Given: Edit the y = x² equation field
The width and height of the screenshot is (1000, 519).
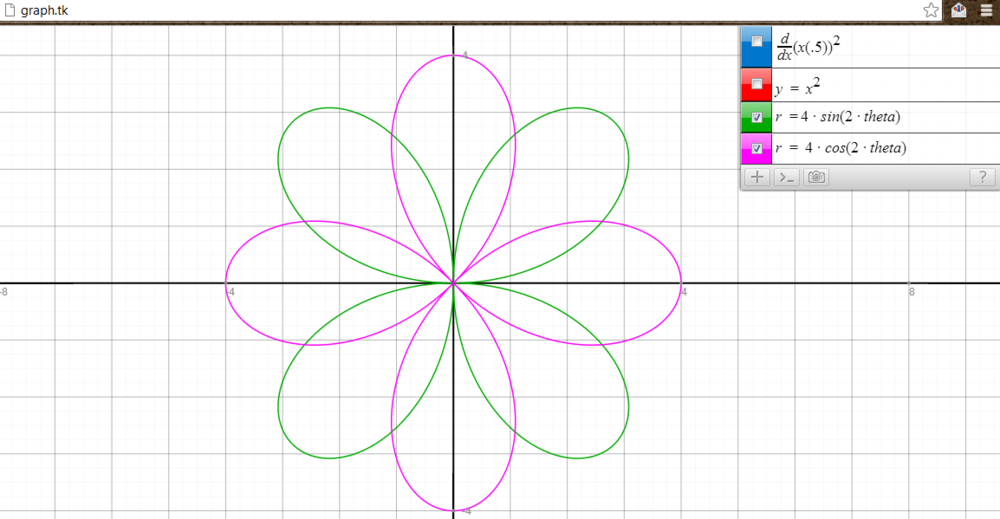Looking at the screenshot, I should (x=880, y=84).
